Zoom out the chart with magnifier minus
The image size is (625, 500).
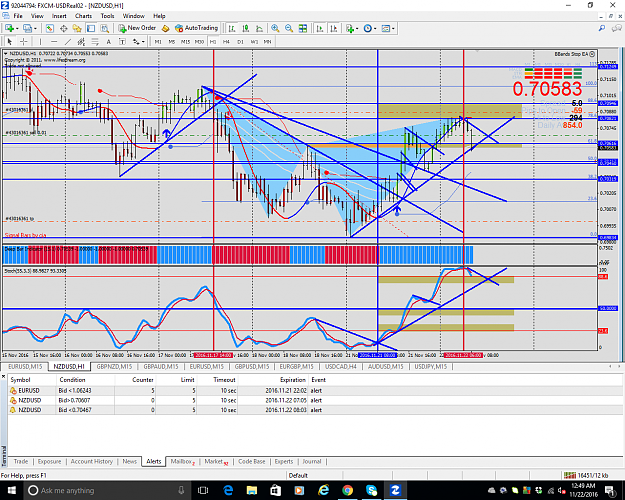click(x=289, y=28)
